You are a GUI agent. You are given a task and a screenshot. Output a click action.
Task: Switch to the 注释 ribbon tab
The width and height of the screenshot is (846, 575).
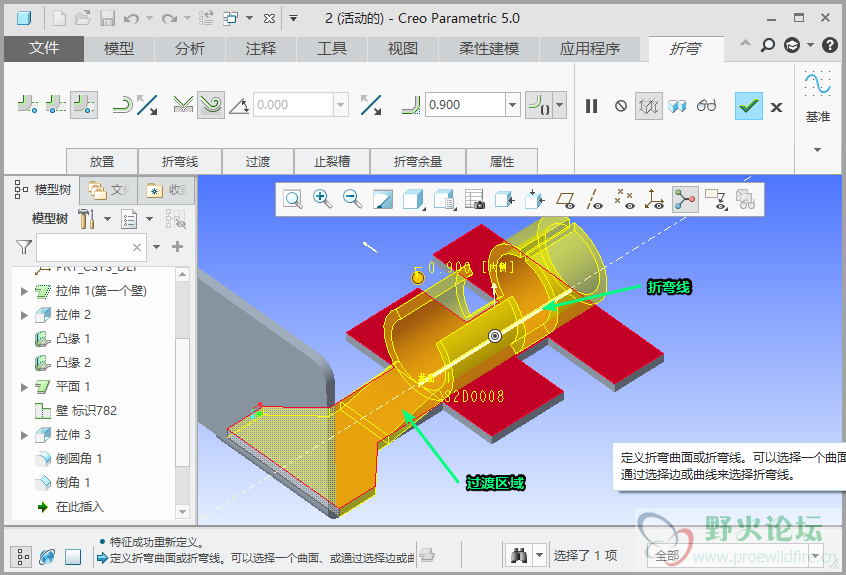point(261,49)
